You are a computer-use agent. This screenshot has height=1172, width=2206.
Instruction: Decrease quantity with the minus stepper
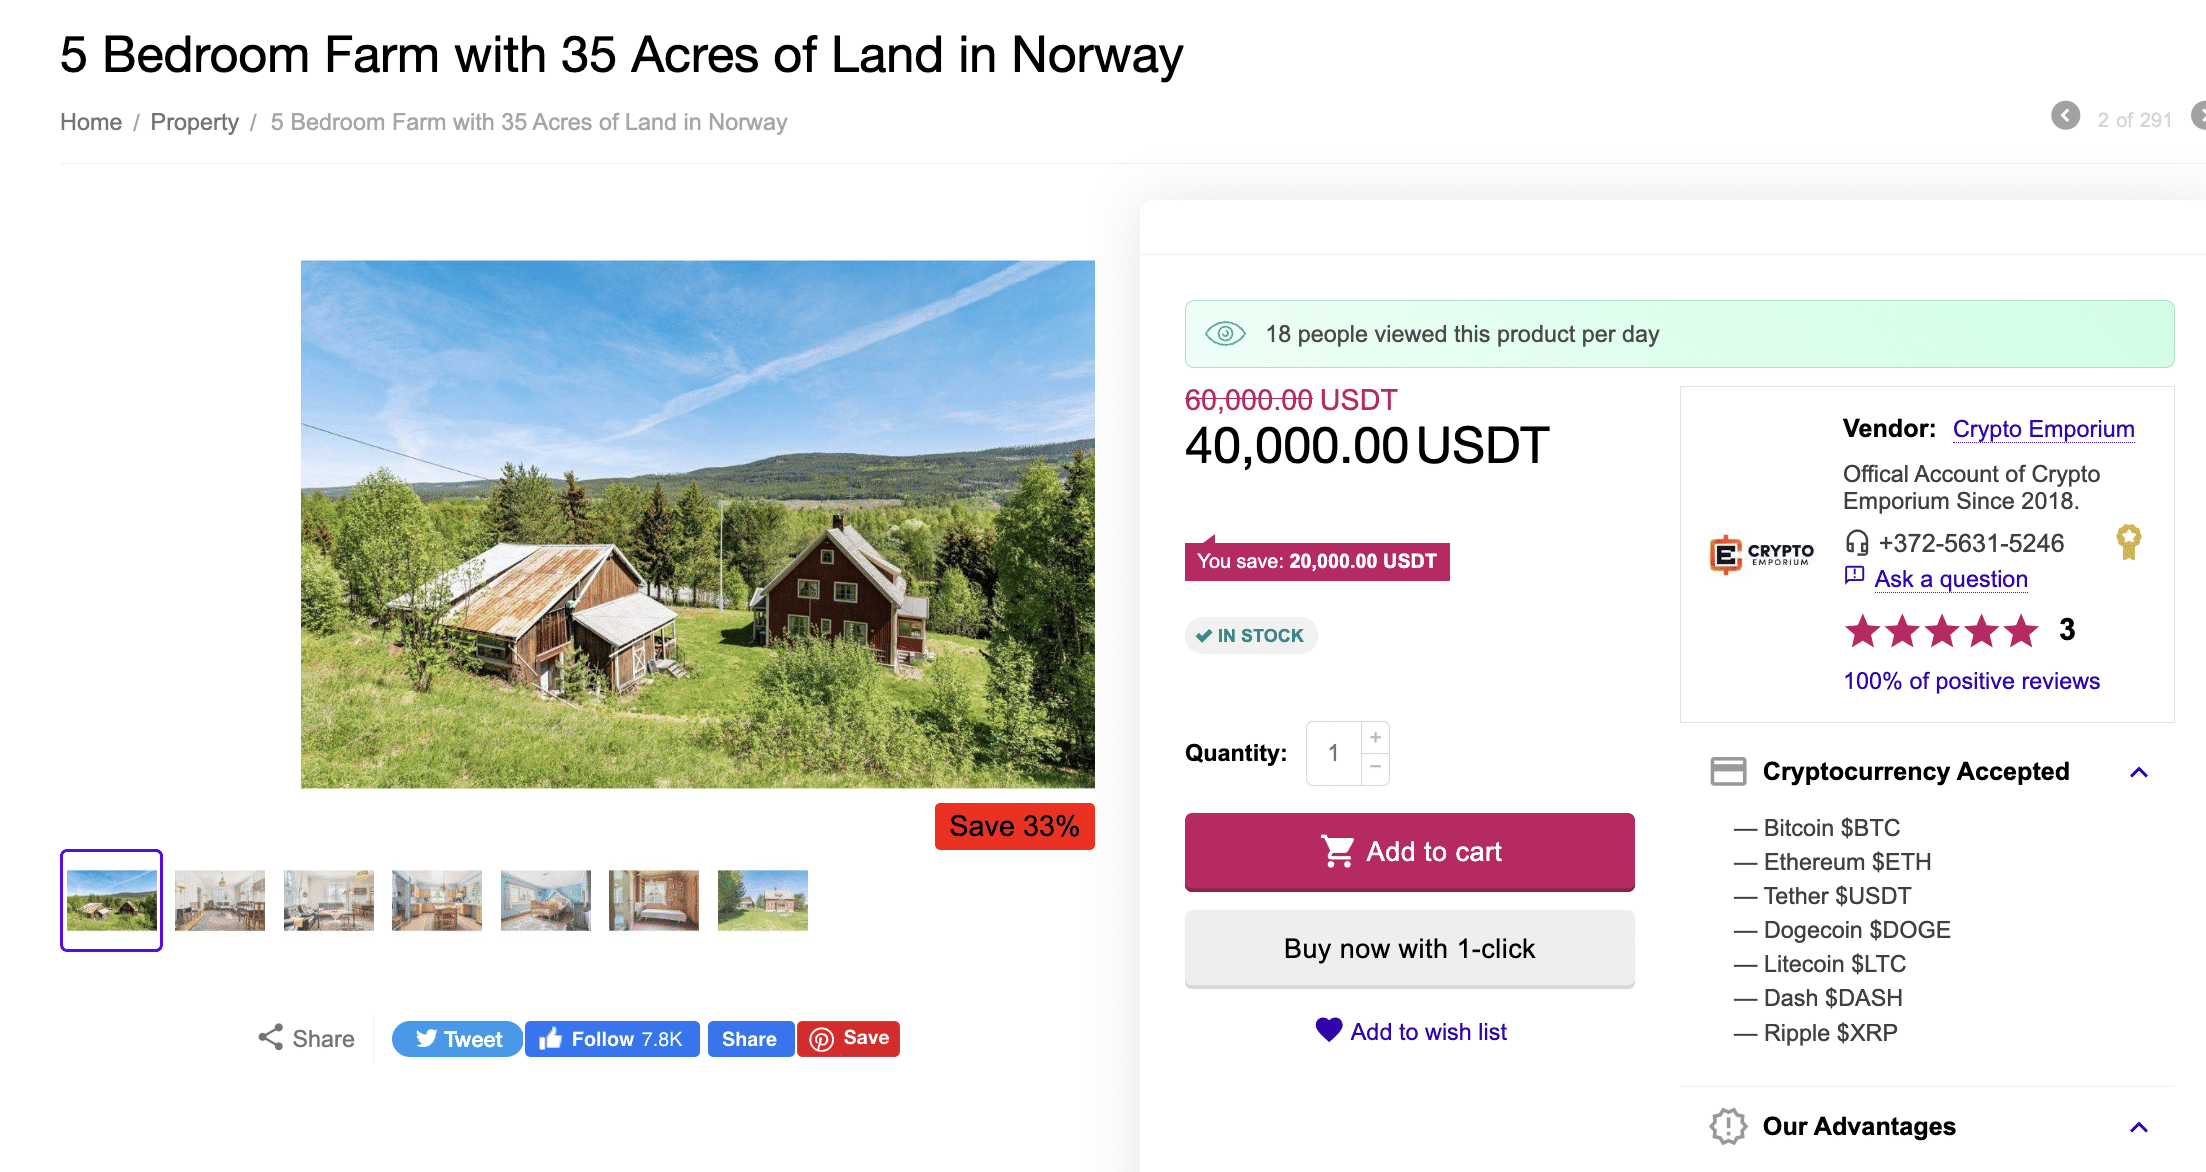click(1375, 767)
